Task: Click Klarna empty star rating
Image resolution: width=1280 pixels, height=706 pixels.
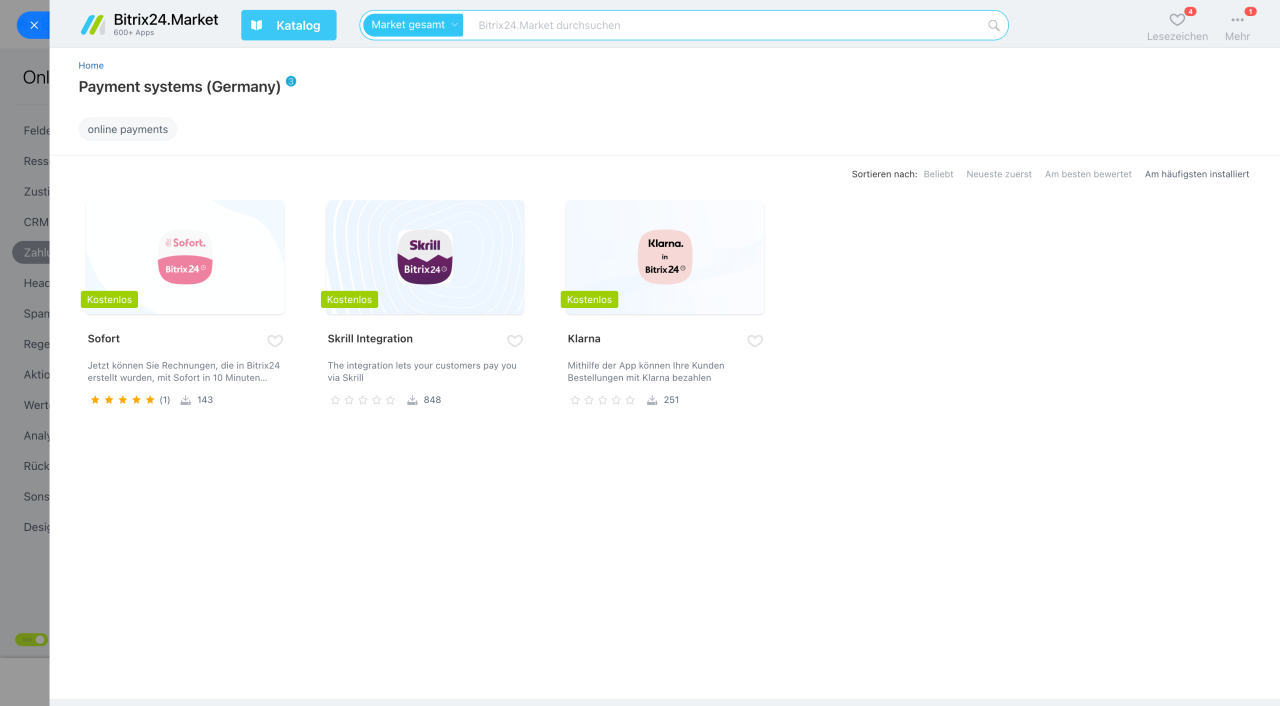Action: (603, 400)
